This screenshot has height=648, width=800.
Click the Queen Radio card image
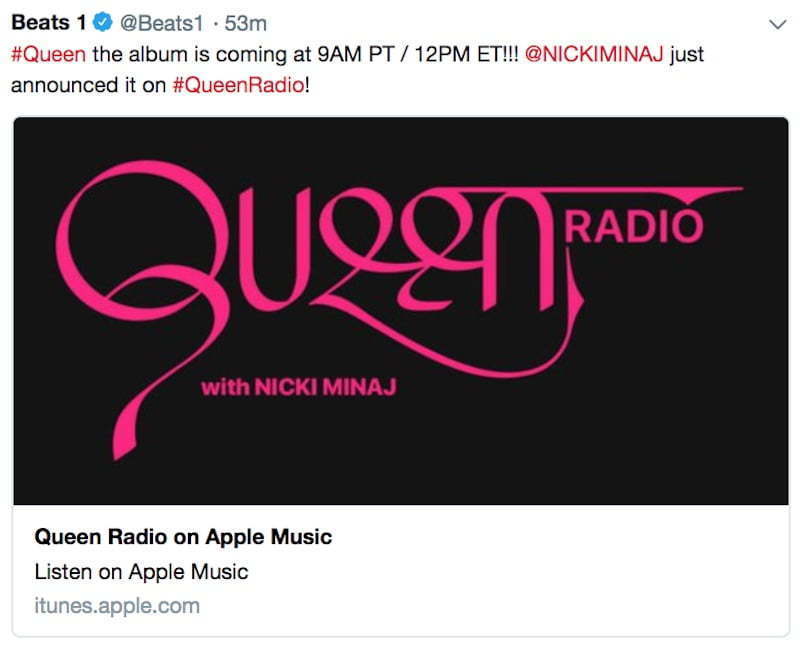pos(401,311)
